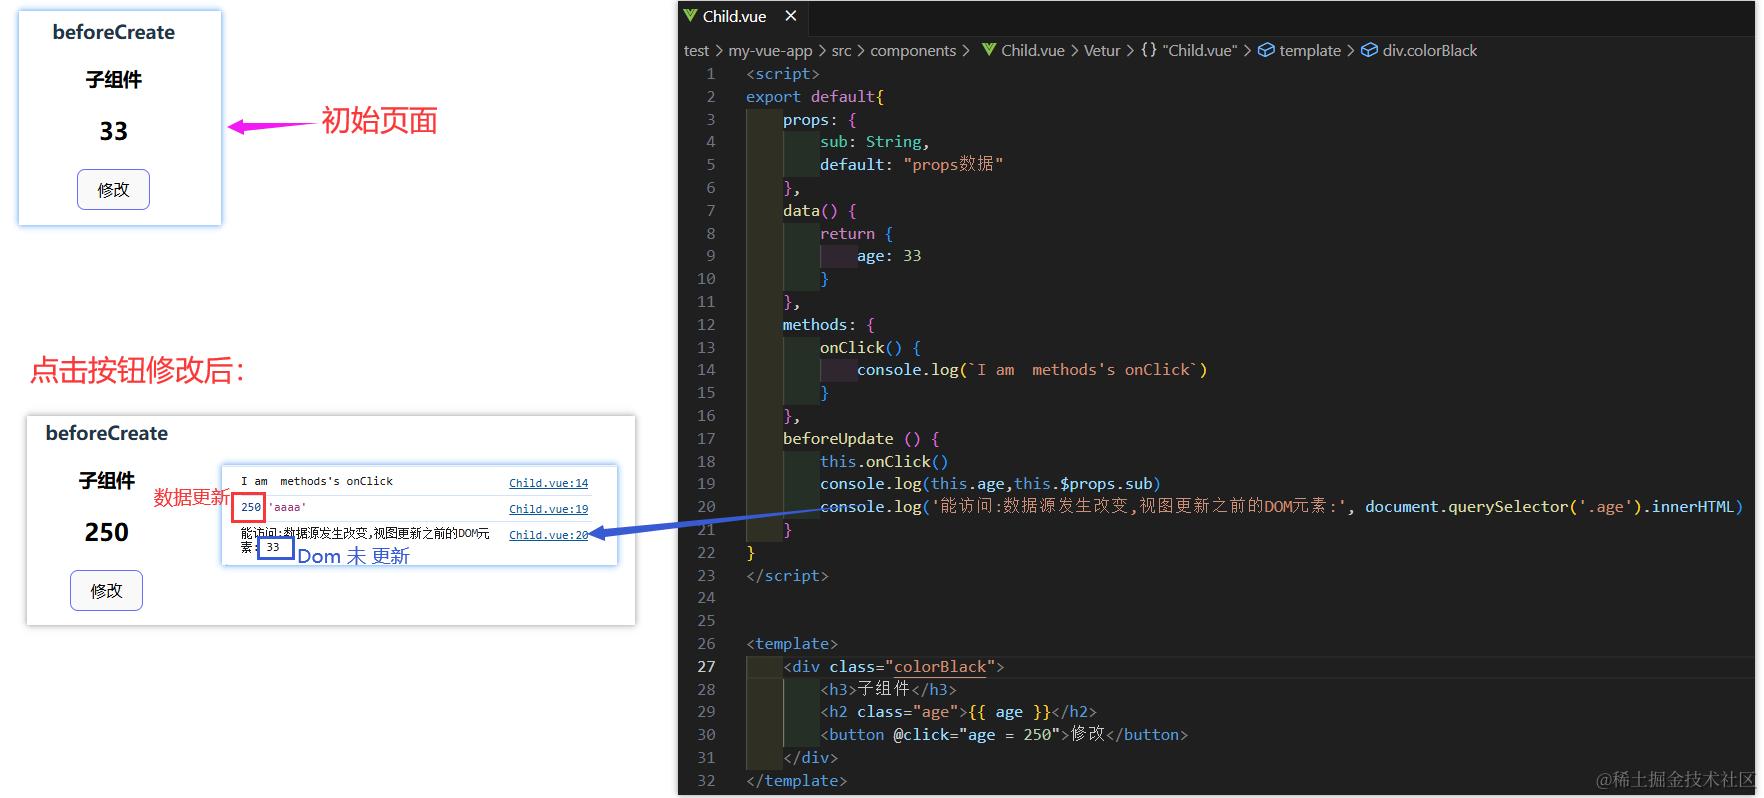Select 'template' breadcrumb item
The width and height of the screenshot is (1764, 798).
click(1310, 51)
